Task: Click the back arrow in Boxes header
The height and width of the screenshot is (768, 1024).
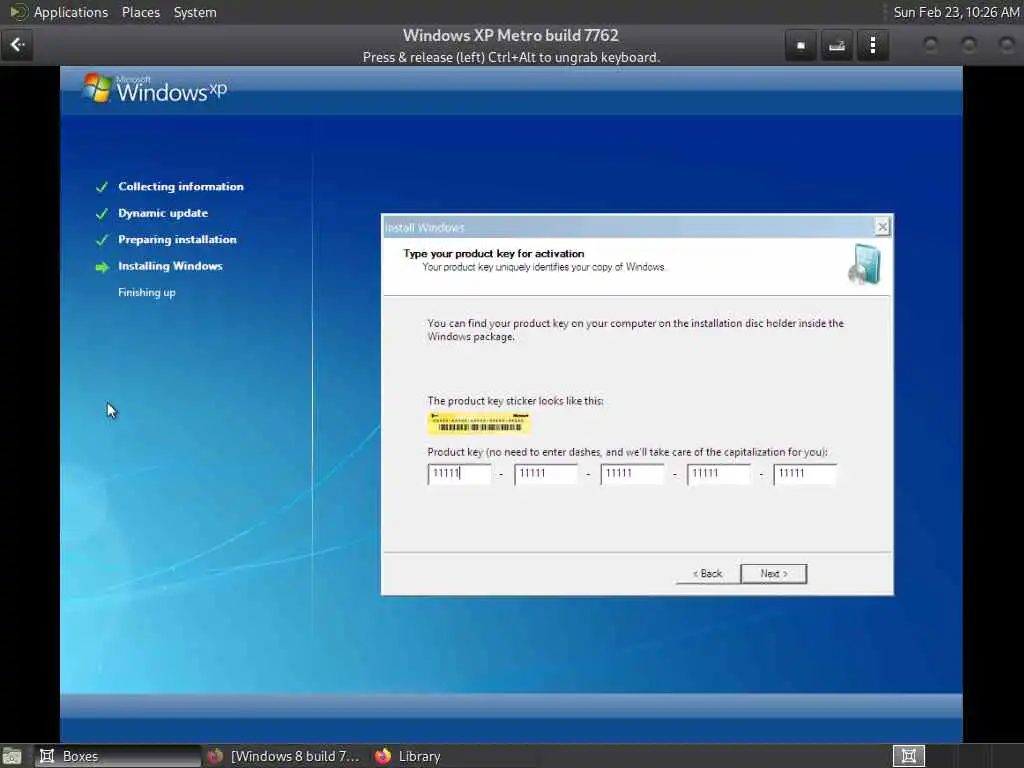Action: pos(17,44)
